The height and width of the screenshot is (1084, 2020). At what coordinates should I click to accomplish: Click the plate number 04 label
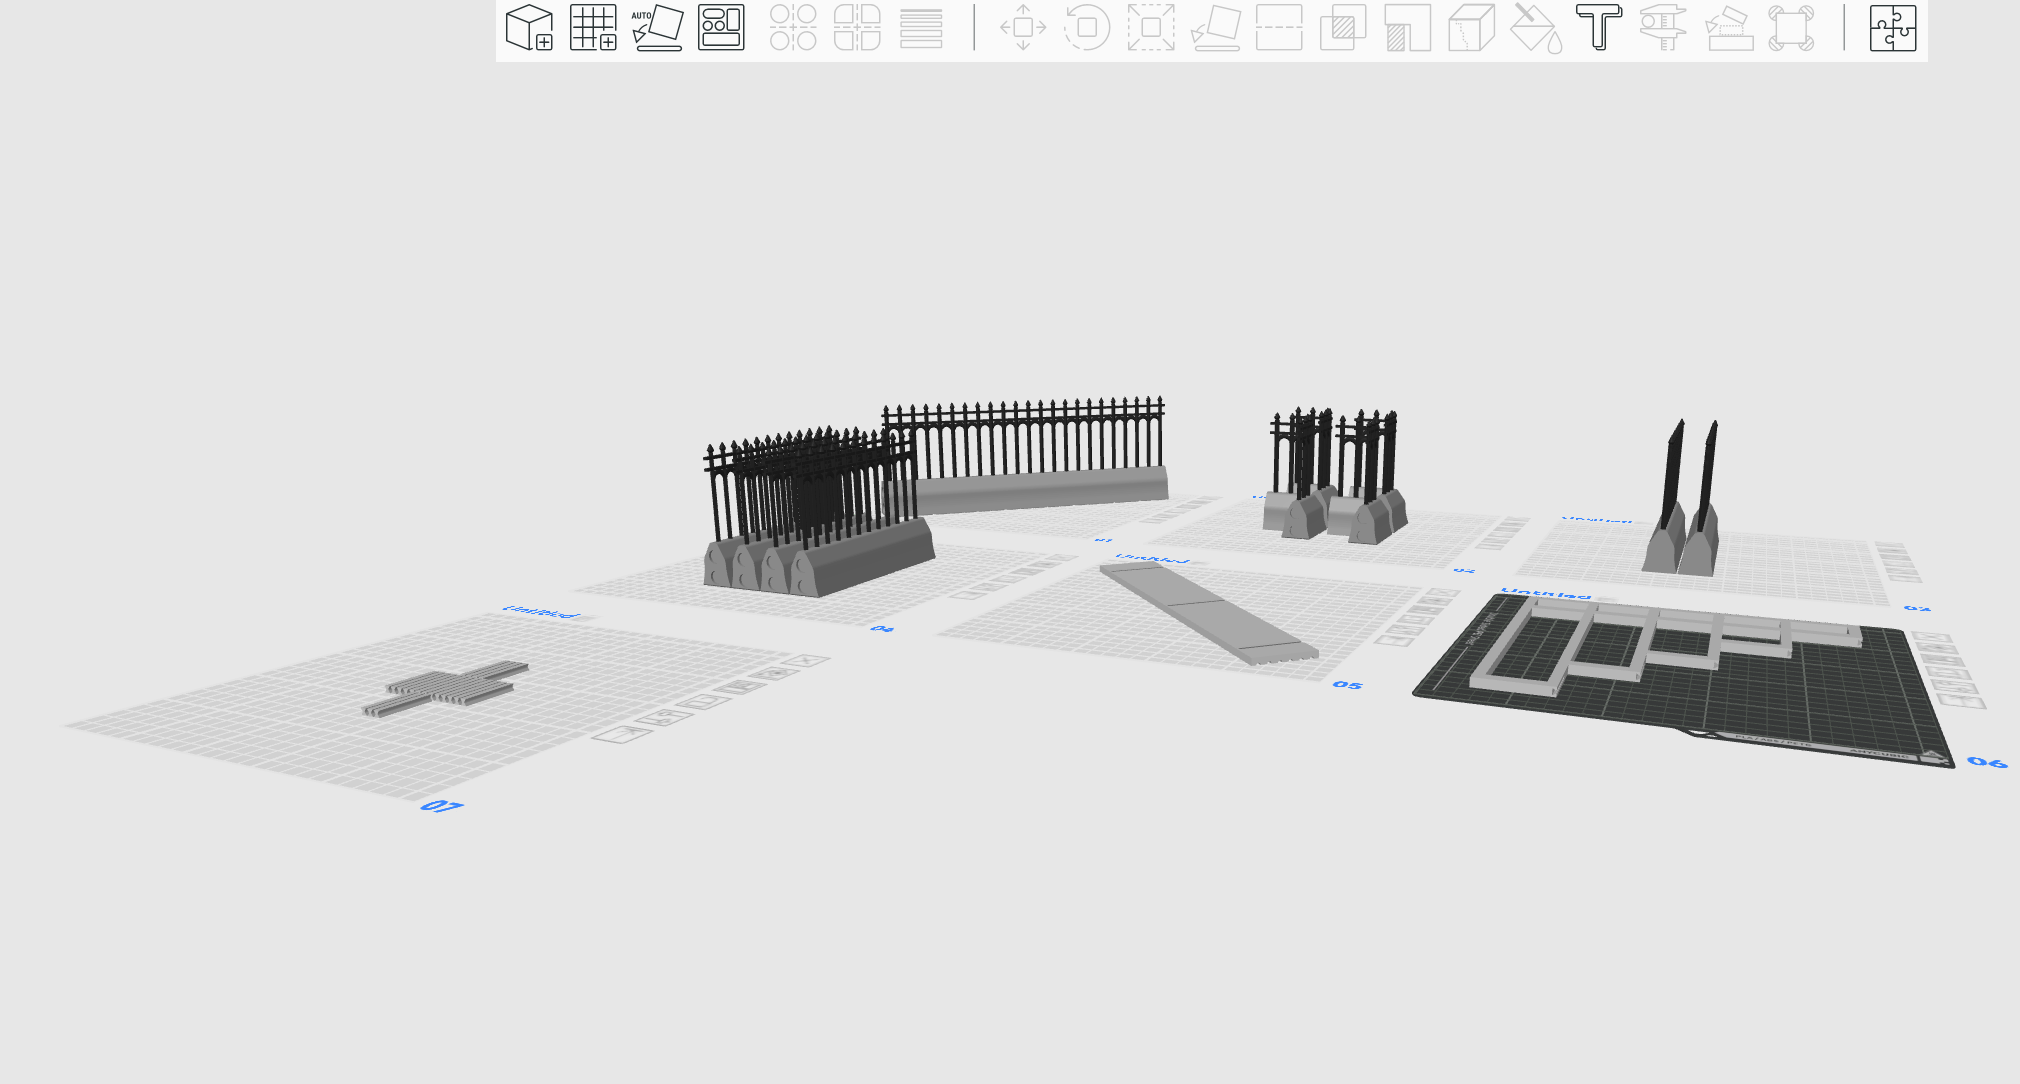point(881,628)
